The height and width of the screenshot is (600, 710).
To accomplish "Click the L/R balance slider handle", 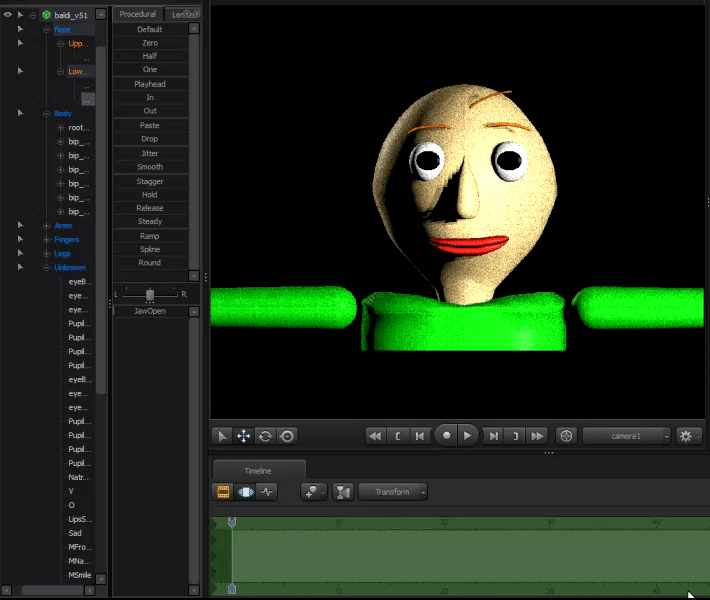I will pos(150,295).
